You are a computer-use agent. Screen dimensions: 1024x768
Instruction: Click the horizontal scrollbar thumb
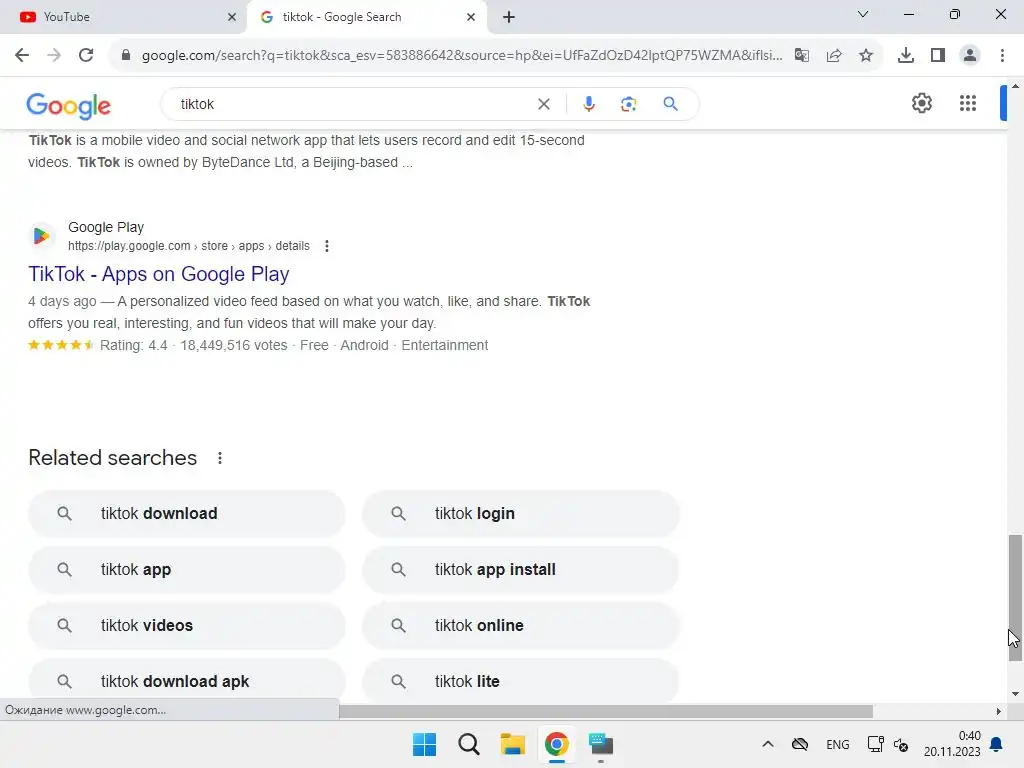click(605, 711)
